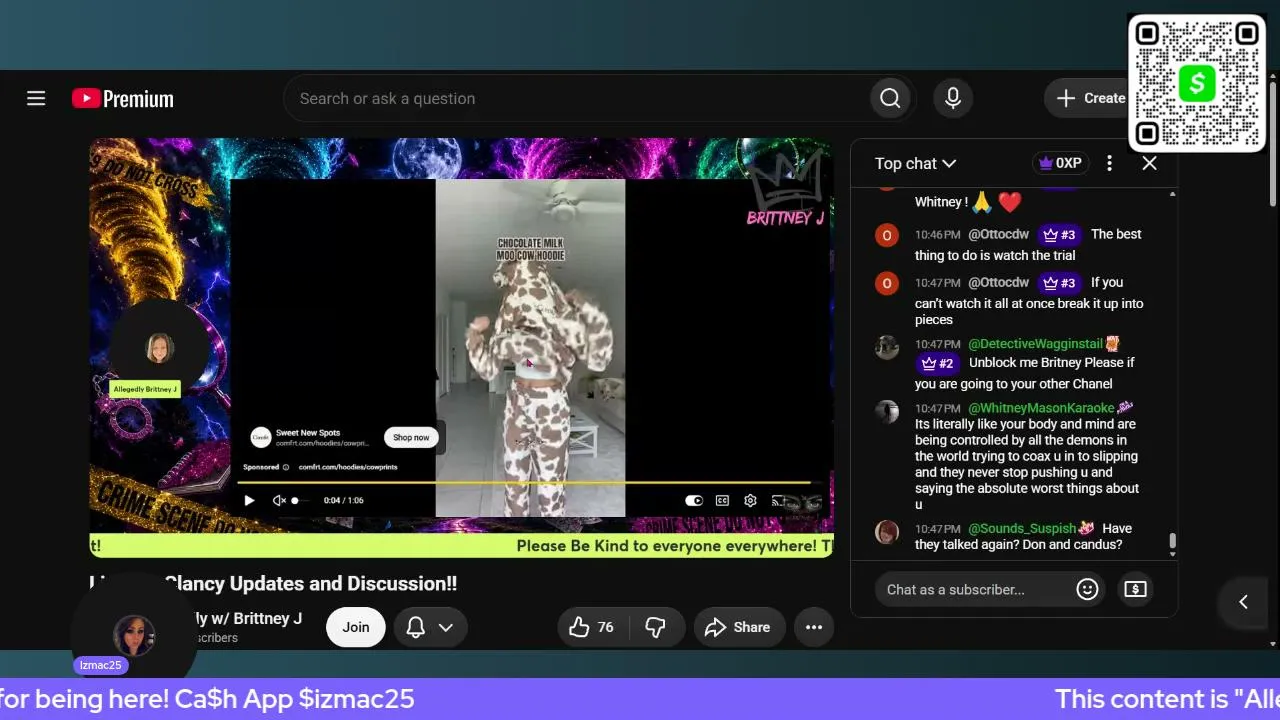The image size is (1280, 720).
Task: Click @Ottocdw name on 10:46 PM message
Action: [x=998, y=234]
